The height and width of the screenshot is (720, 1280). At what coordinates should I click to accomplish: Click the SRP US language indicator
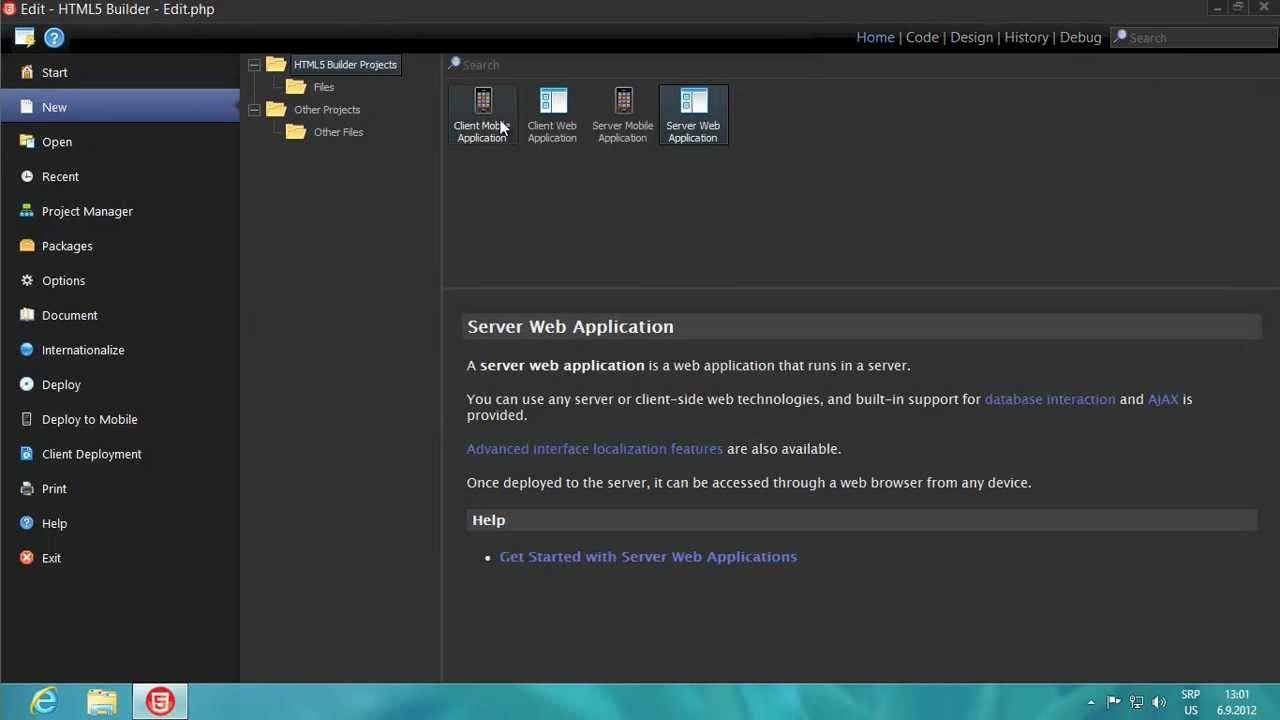pos(1190,702)
